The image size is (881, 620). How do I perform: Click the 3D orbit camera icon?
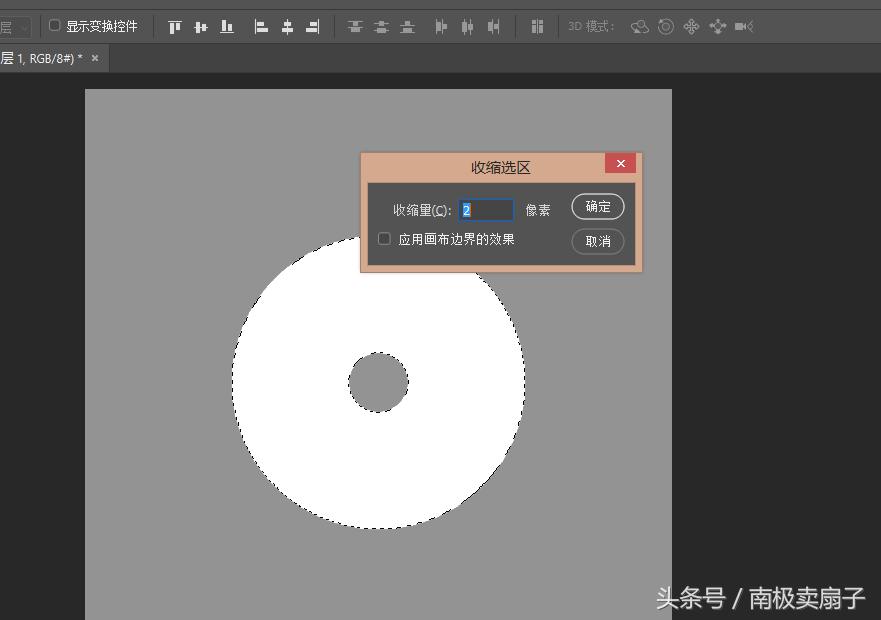[x=640, y=26]
